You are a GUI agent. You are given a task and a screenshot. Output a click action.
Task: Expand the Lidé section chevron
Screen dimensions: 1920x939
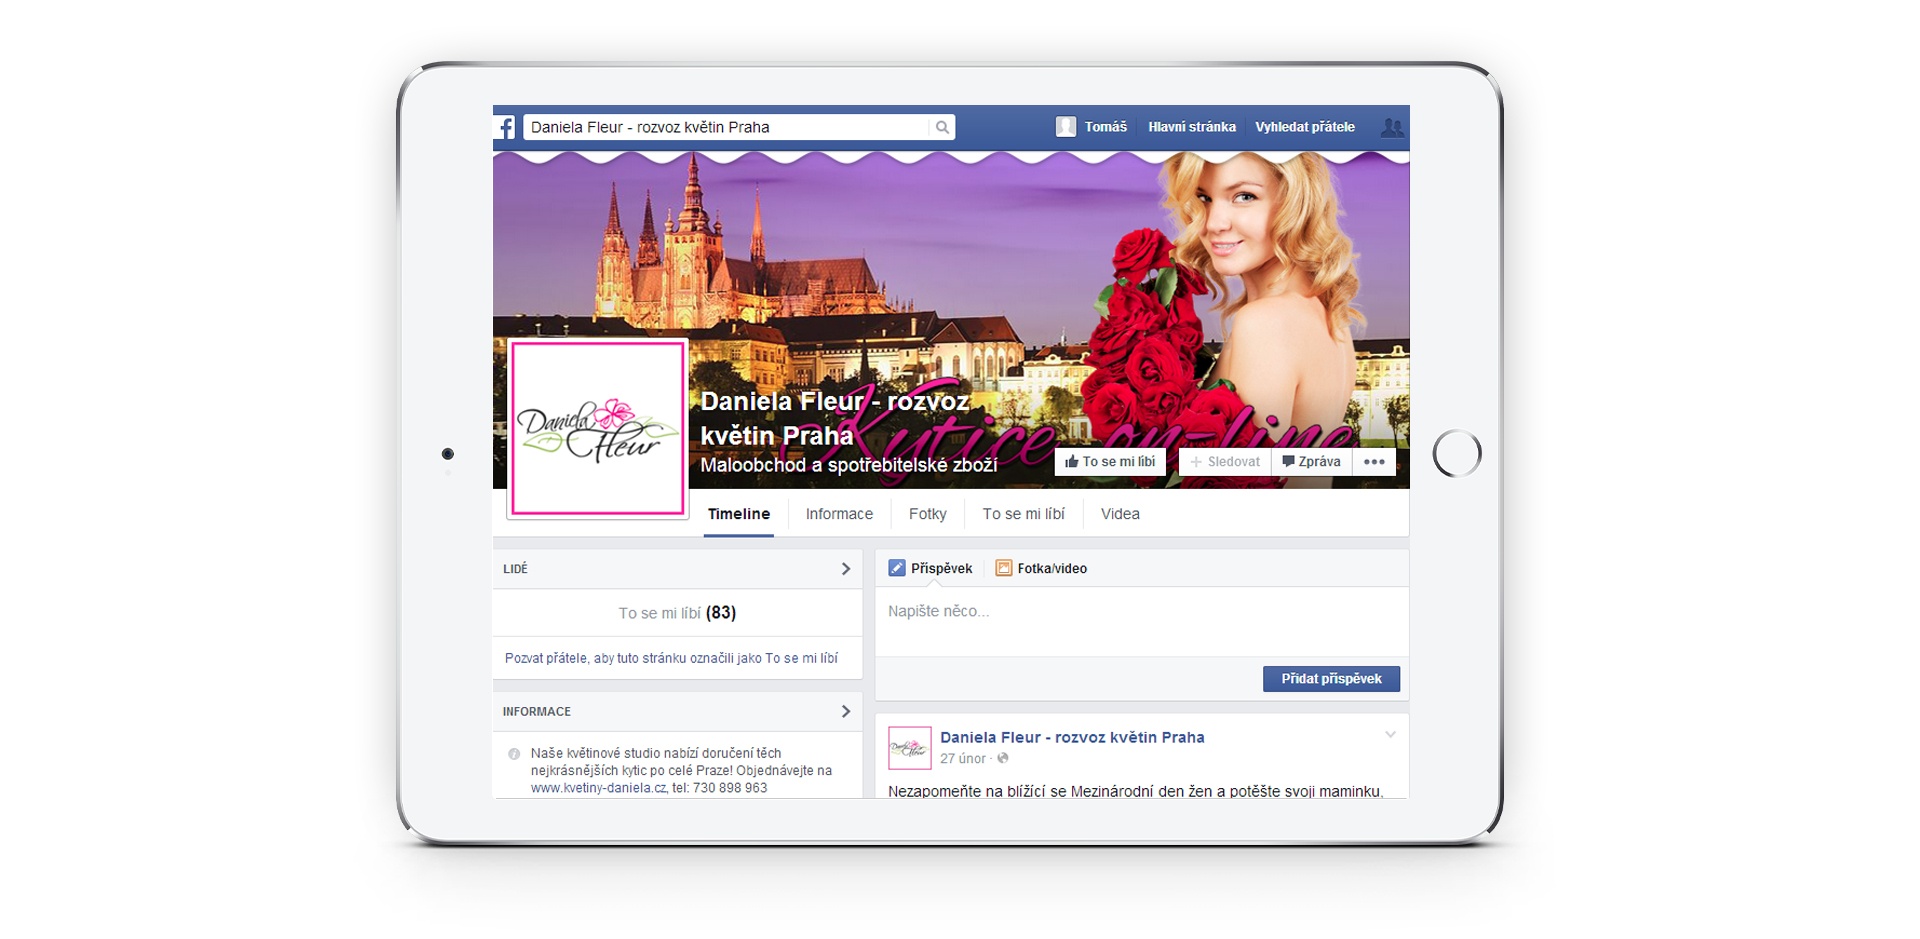846,569
